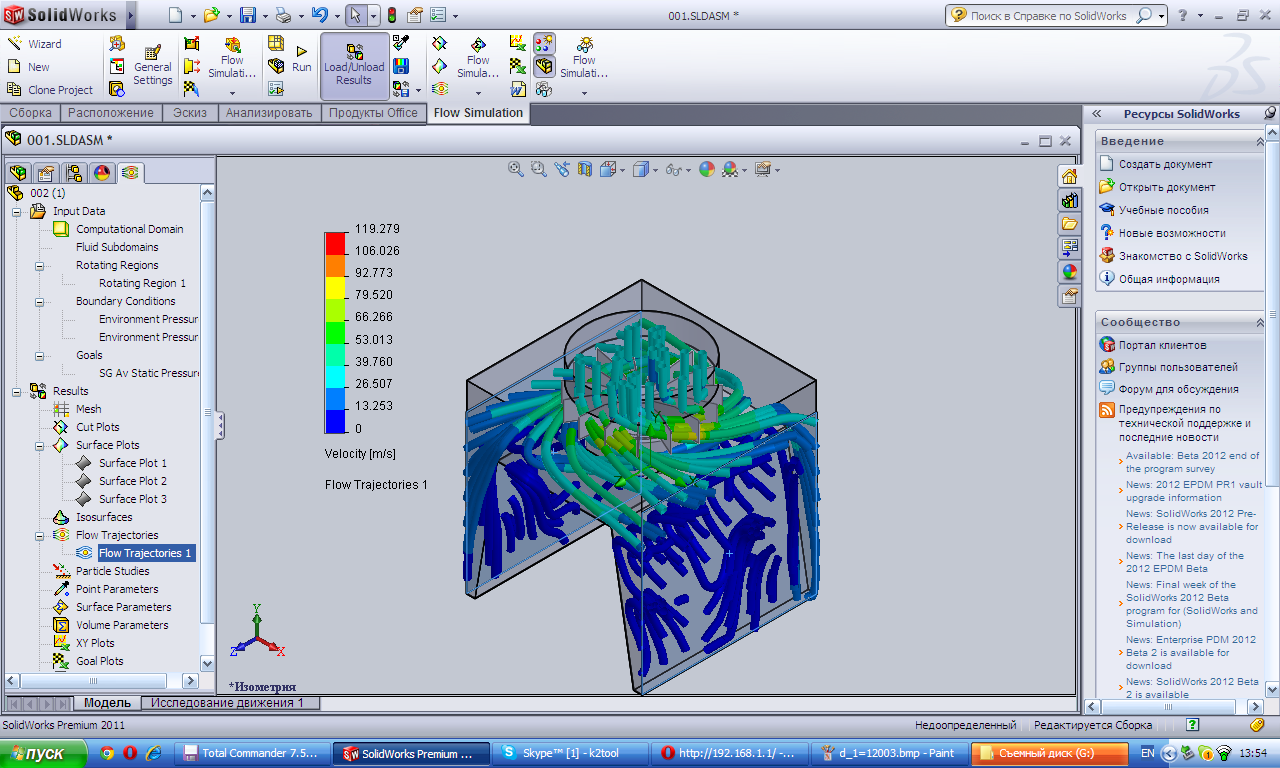Image resolution: width=1280 pixels, height=768 pixels.
Task: Select the Исследование движения 1 tab
Action: coord(227,703)
